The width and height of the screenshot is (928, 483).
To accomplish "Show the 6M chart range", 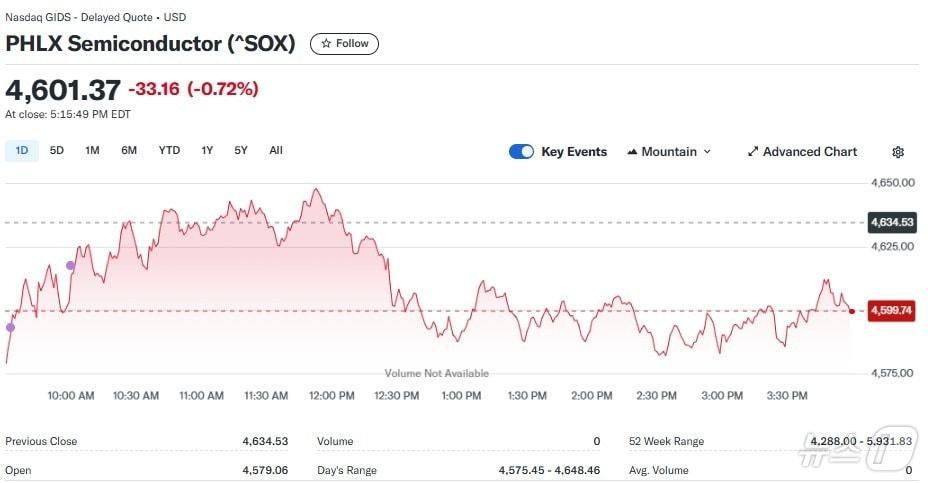I will (129, 151).
